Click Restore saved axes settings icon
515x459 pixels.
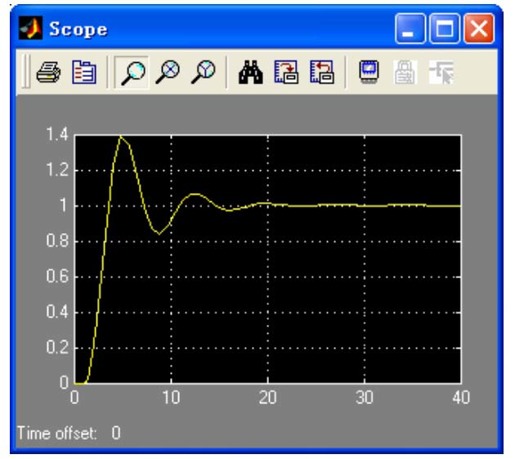tap(322, 72)
